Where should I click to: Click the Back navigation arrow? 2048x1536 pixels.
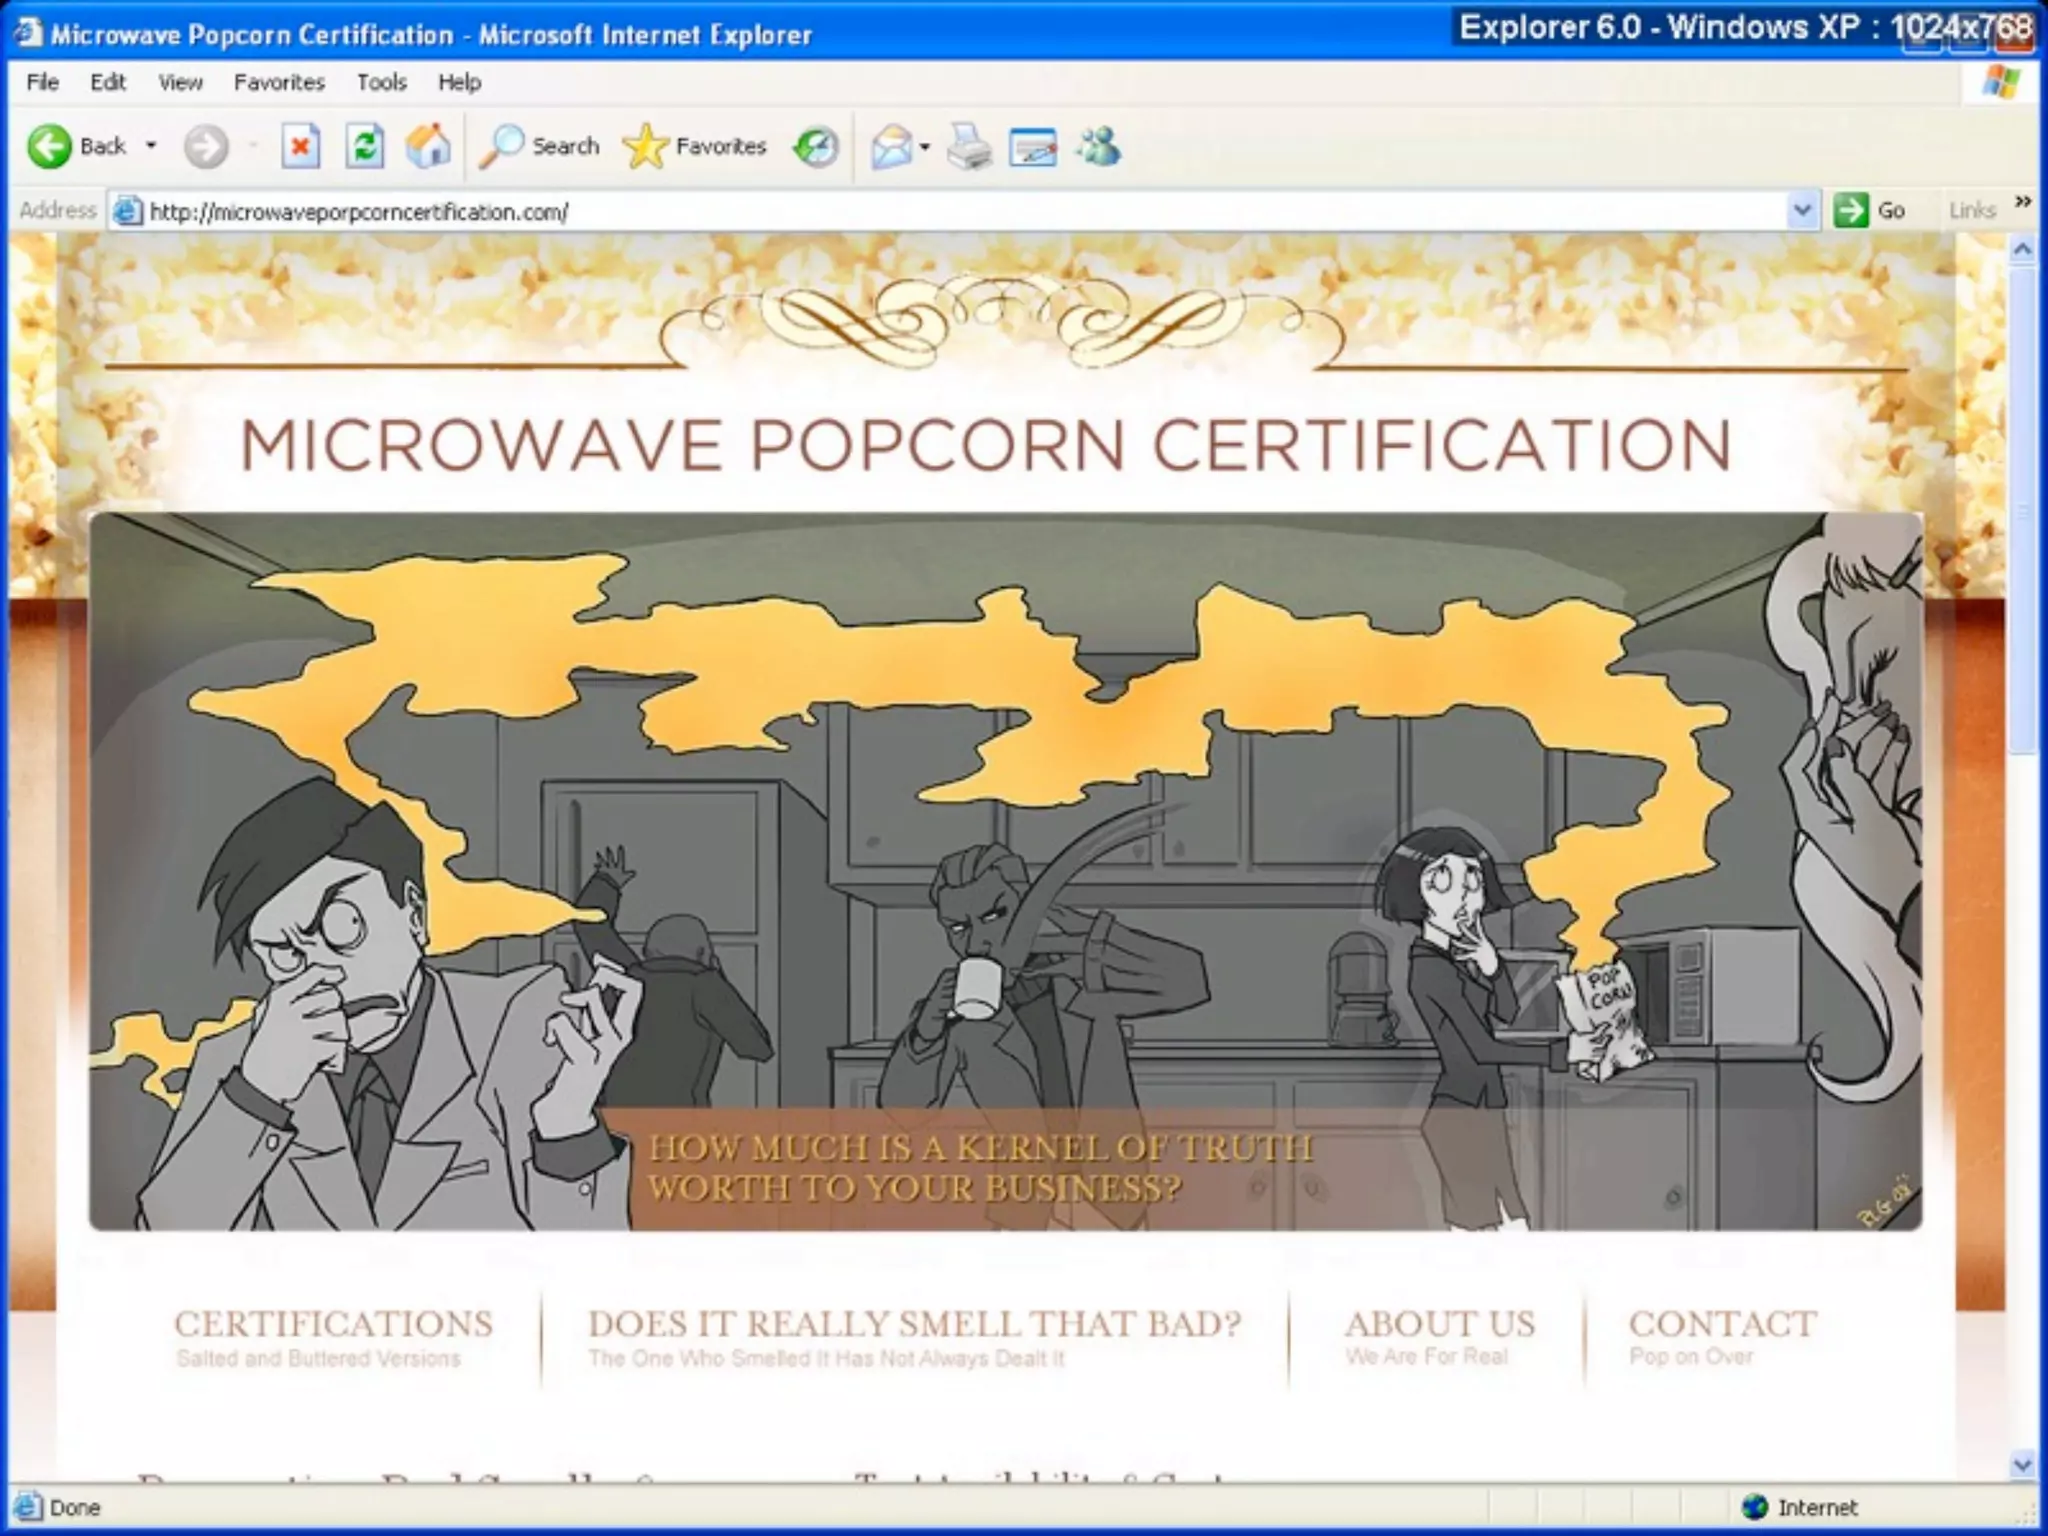click(x=50, y=147)
